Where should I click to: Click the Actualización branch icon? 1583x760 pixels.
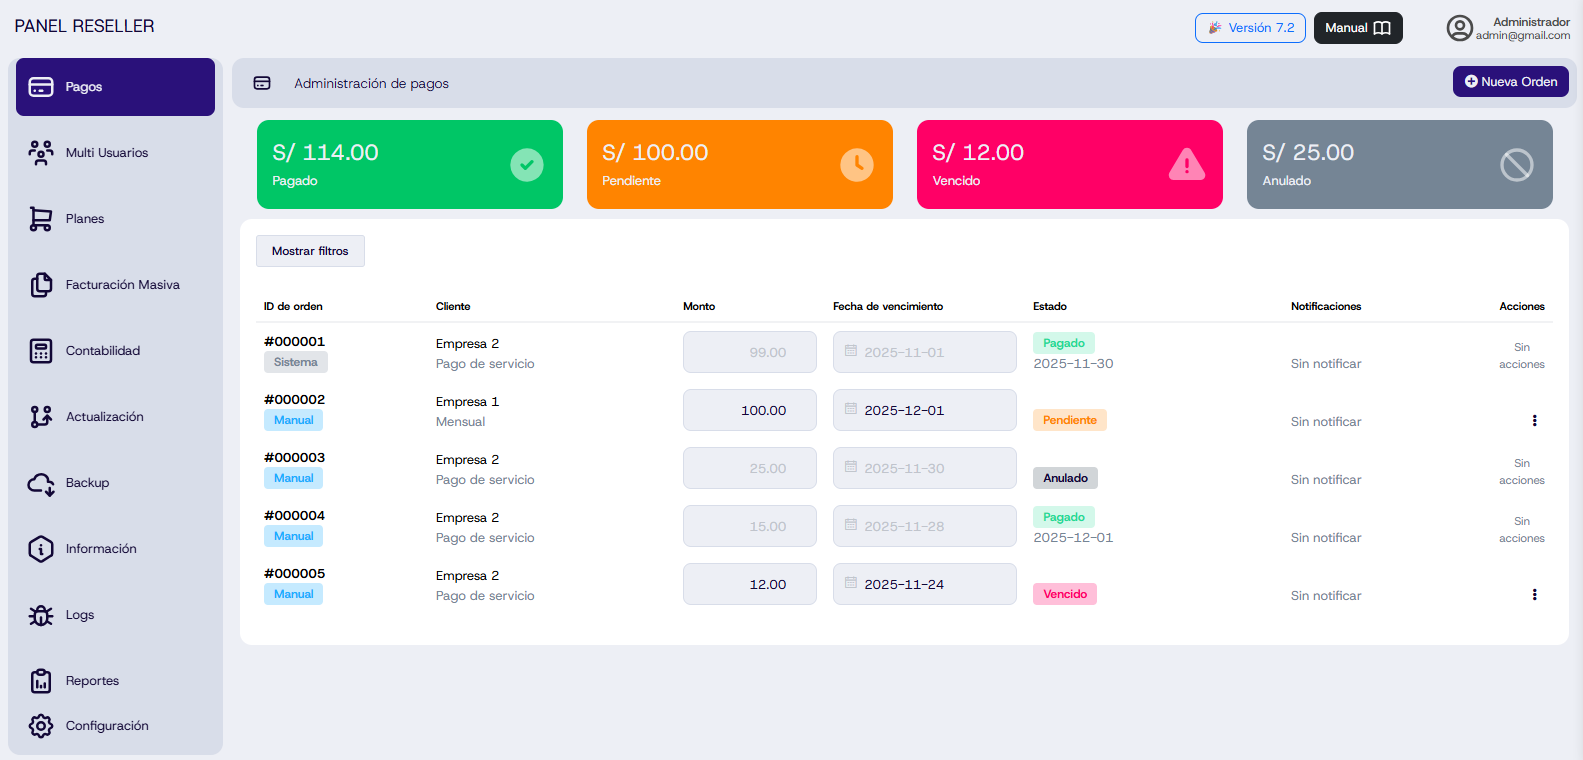(x=41, y=417)
